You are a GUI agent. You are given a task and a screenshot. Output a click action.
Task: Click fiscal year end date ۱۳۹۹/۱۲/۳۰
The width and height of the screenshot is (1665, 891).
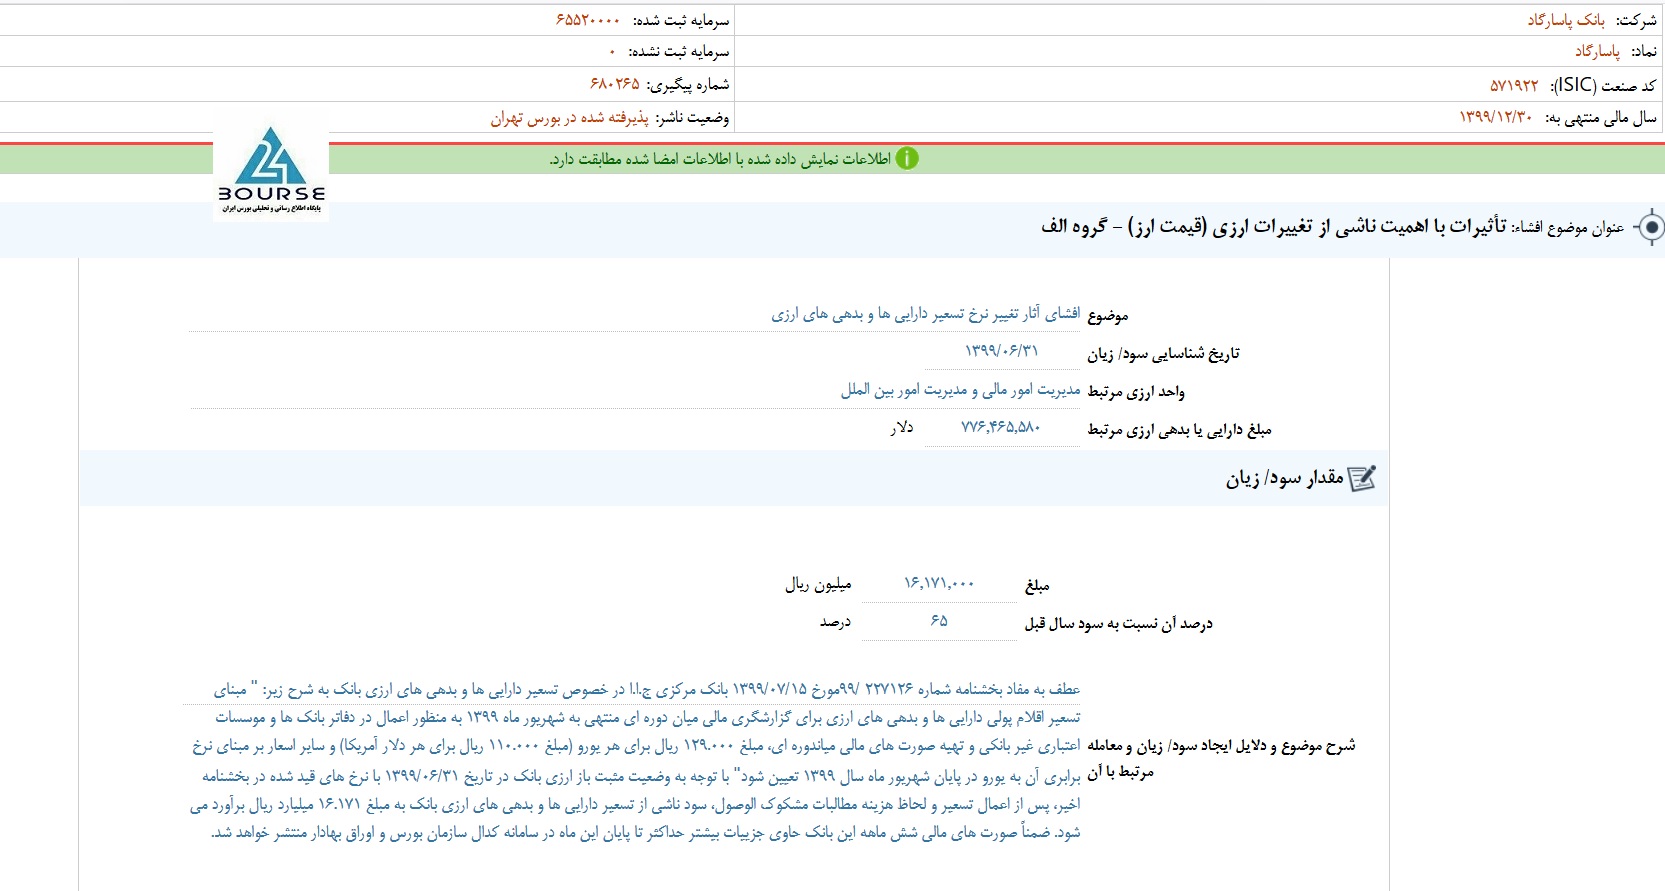point(1495,117)
